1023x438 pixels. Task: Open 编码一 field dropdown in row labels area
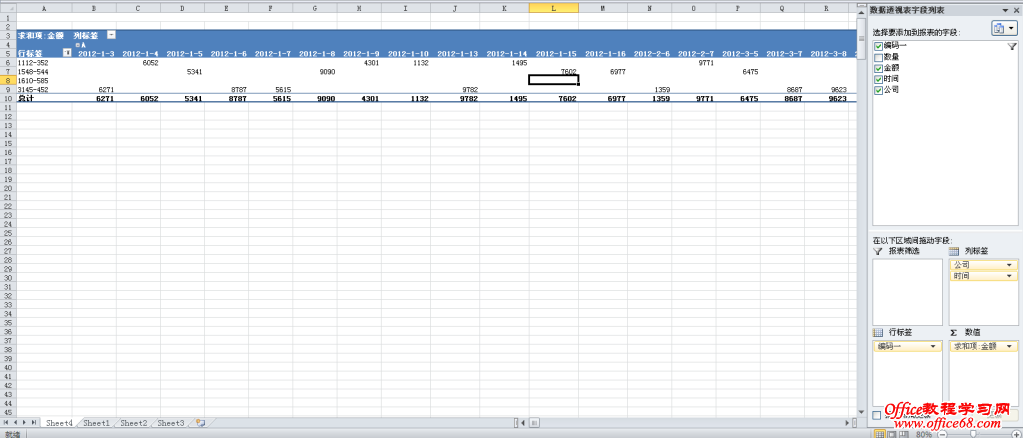click(933, 346)
